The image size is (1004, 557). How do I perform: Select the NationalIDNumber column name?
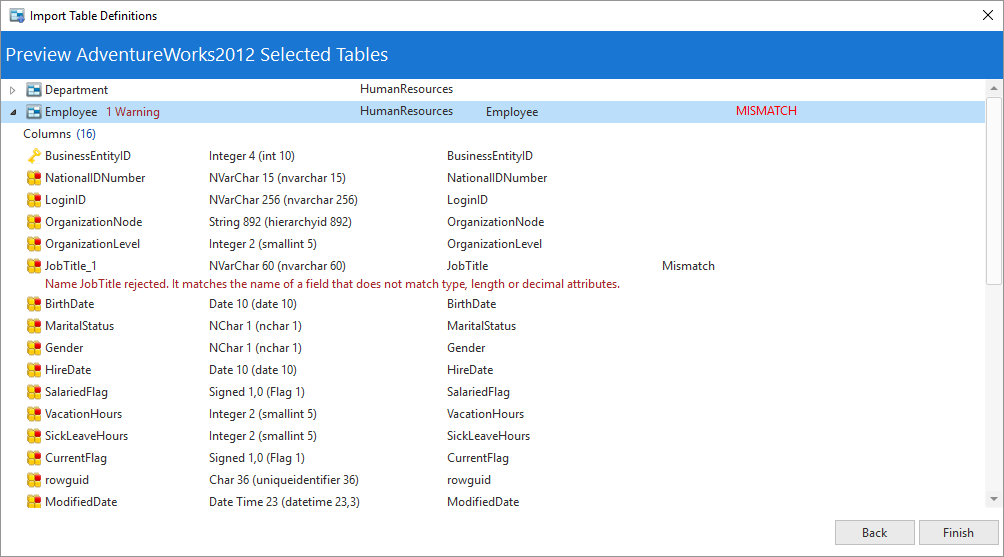[95, 178]
